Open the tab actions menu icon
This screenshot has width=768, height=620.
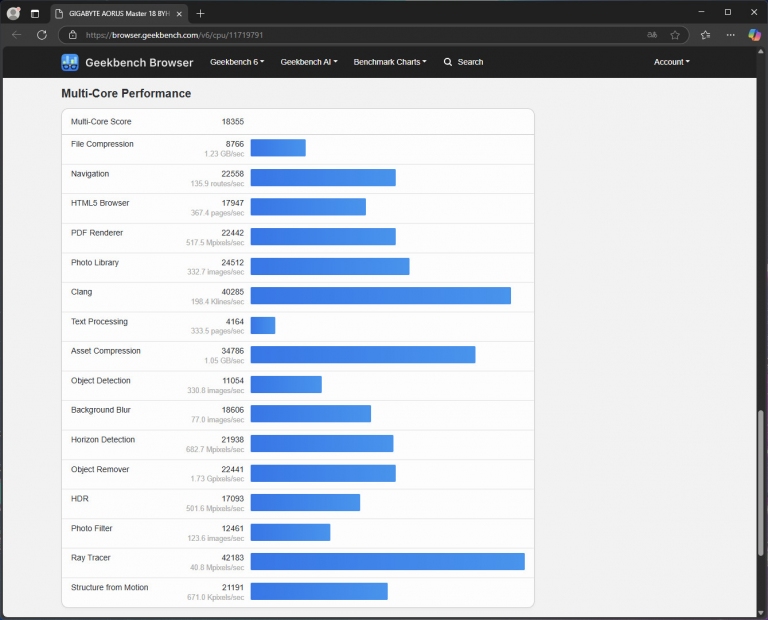click(35, 14)
